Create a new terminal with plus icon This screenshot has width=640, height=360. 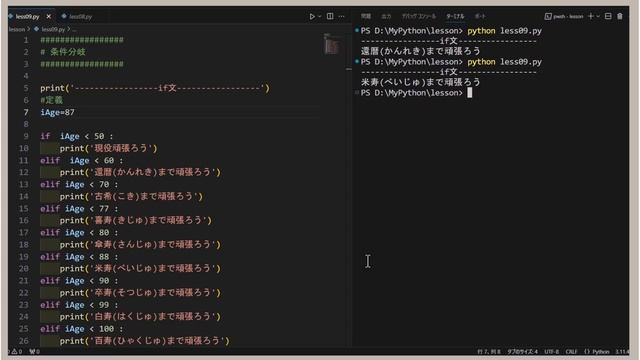[x=591, y=16]
